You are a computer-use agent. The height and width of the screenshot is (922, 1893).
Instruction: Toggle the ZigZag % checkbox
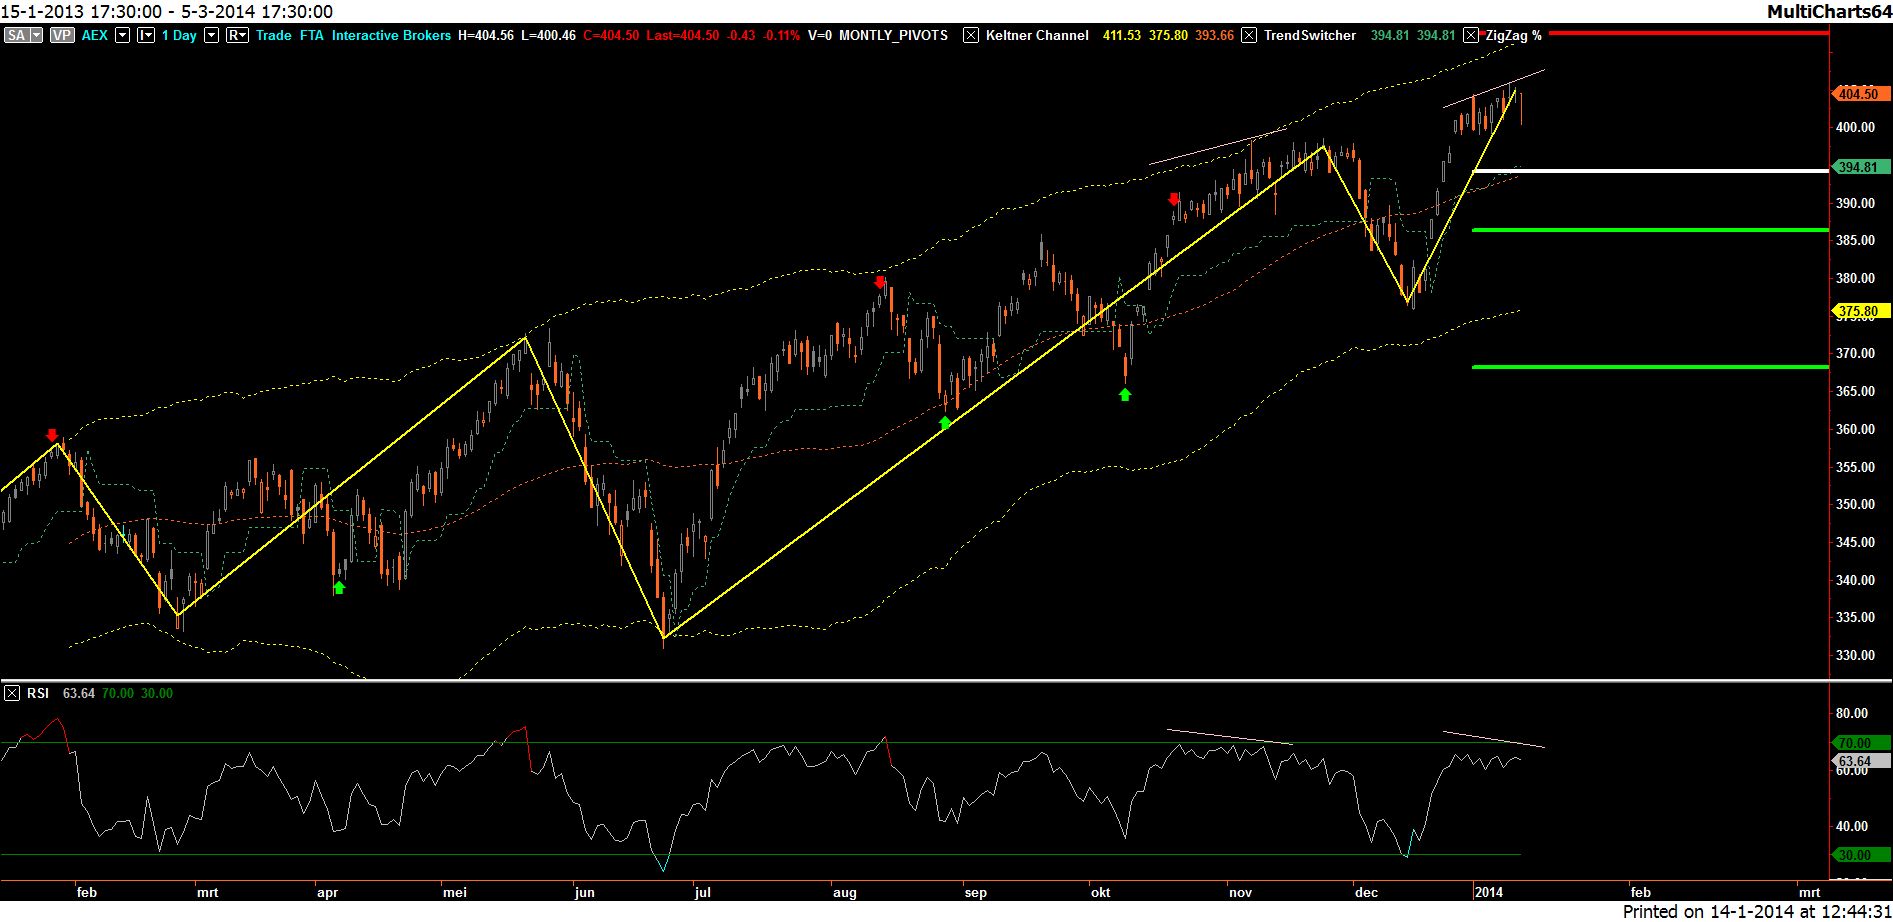pos(1471,35)
